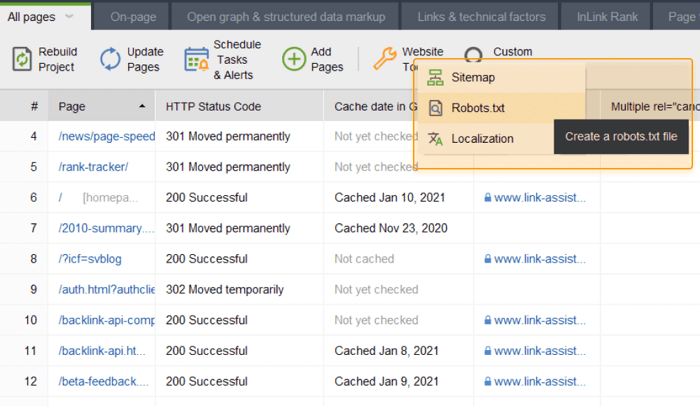
Task: Select Sitemap menu entry
Action: pyautogui.click(x=472, y=78)
